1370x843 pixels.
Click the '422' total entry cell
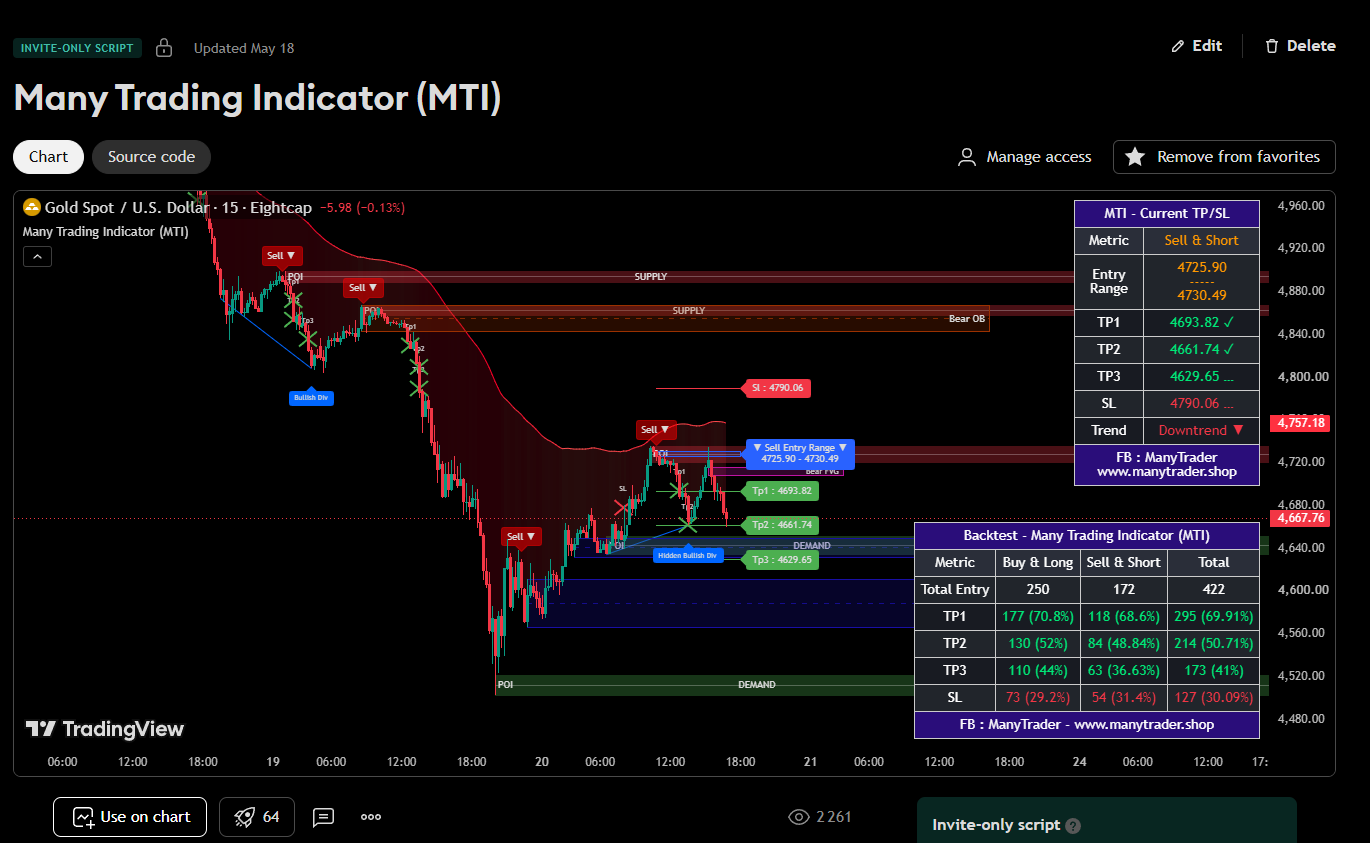(1214, 590)
